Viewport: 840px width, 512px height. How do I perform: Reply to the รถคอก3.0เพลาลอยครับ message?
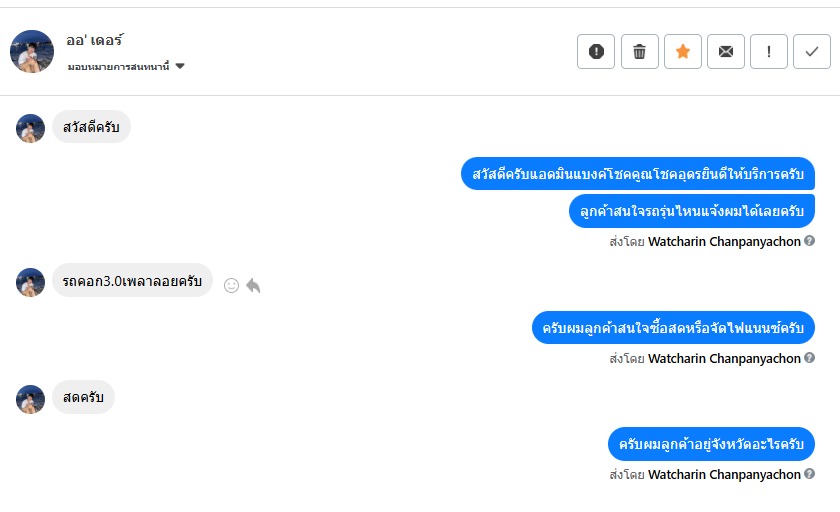[253, 285]
